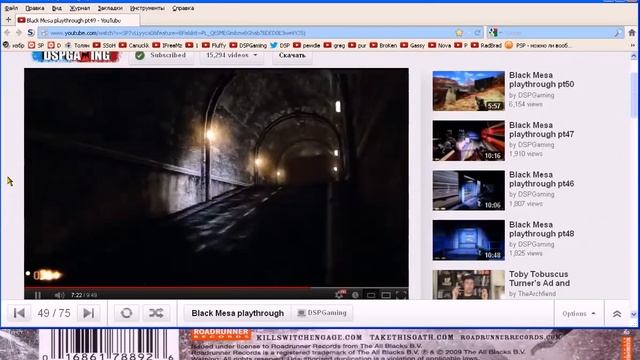Open the DSP Twitter bookmark
The width and height of the screenshot is (640, 360).
280,45
